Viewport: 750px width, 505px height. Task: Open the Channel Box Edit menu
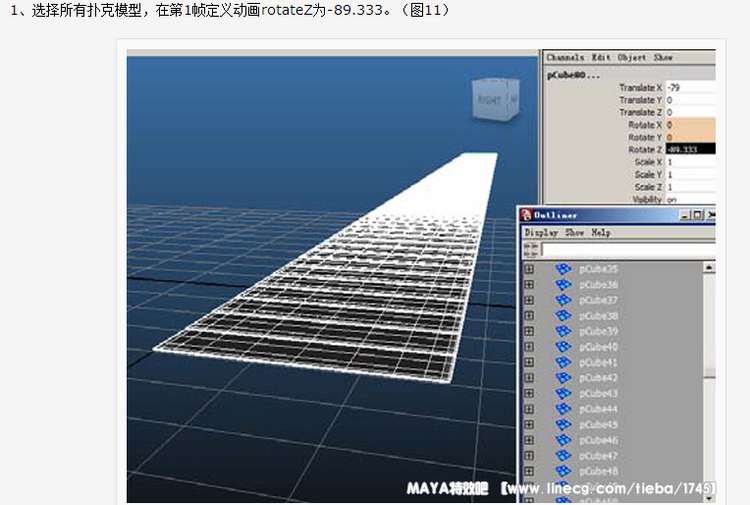coord(600,58)
